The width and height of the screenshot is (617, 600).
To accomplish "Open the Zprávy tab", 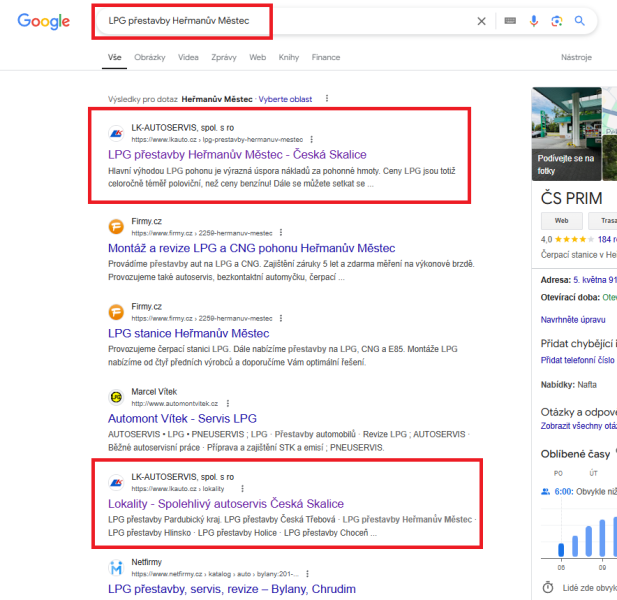I will point(224,57).
